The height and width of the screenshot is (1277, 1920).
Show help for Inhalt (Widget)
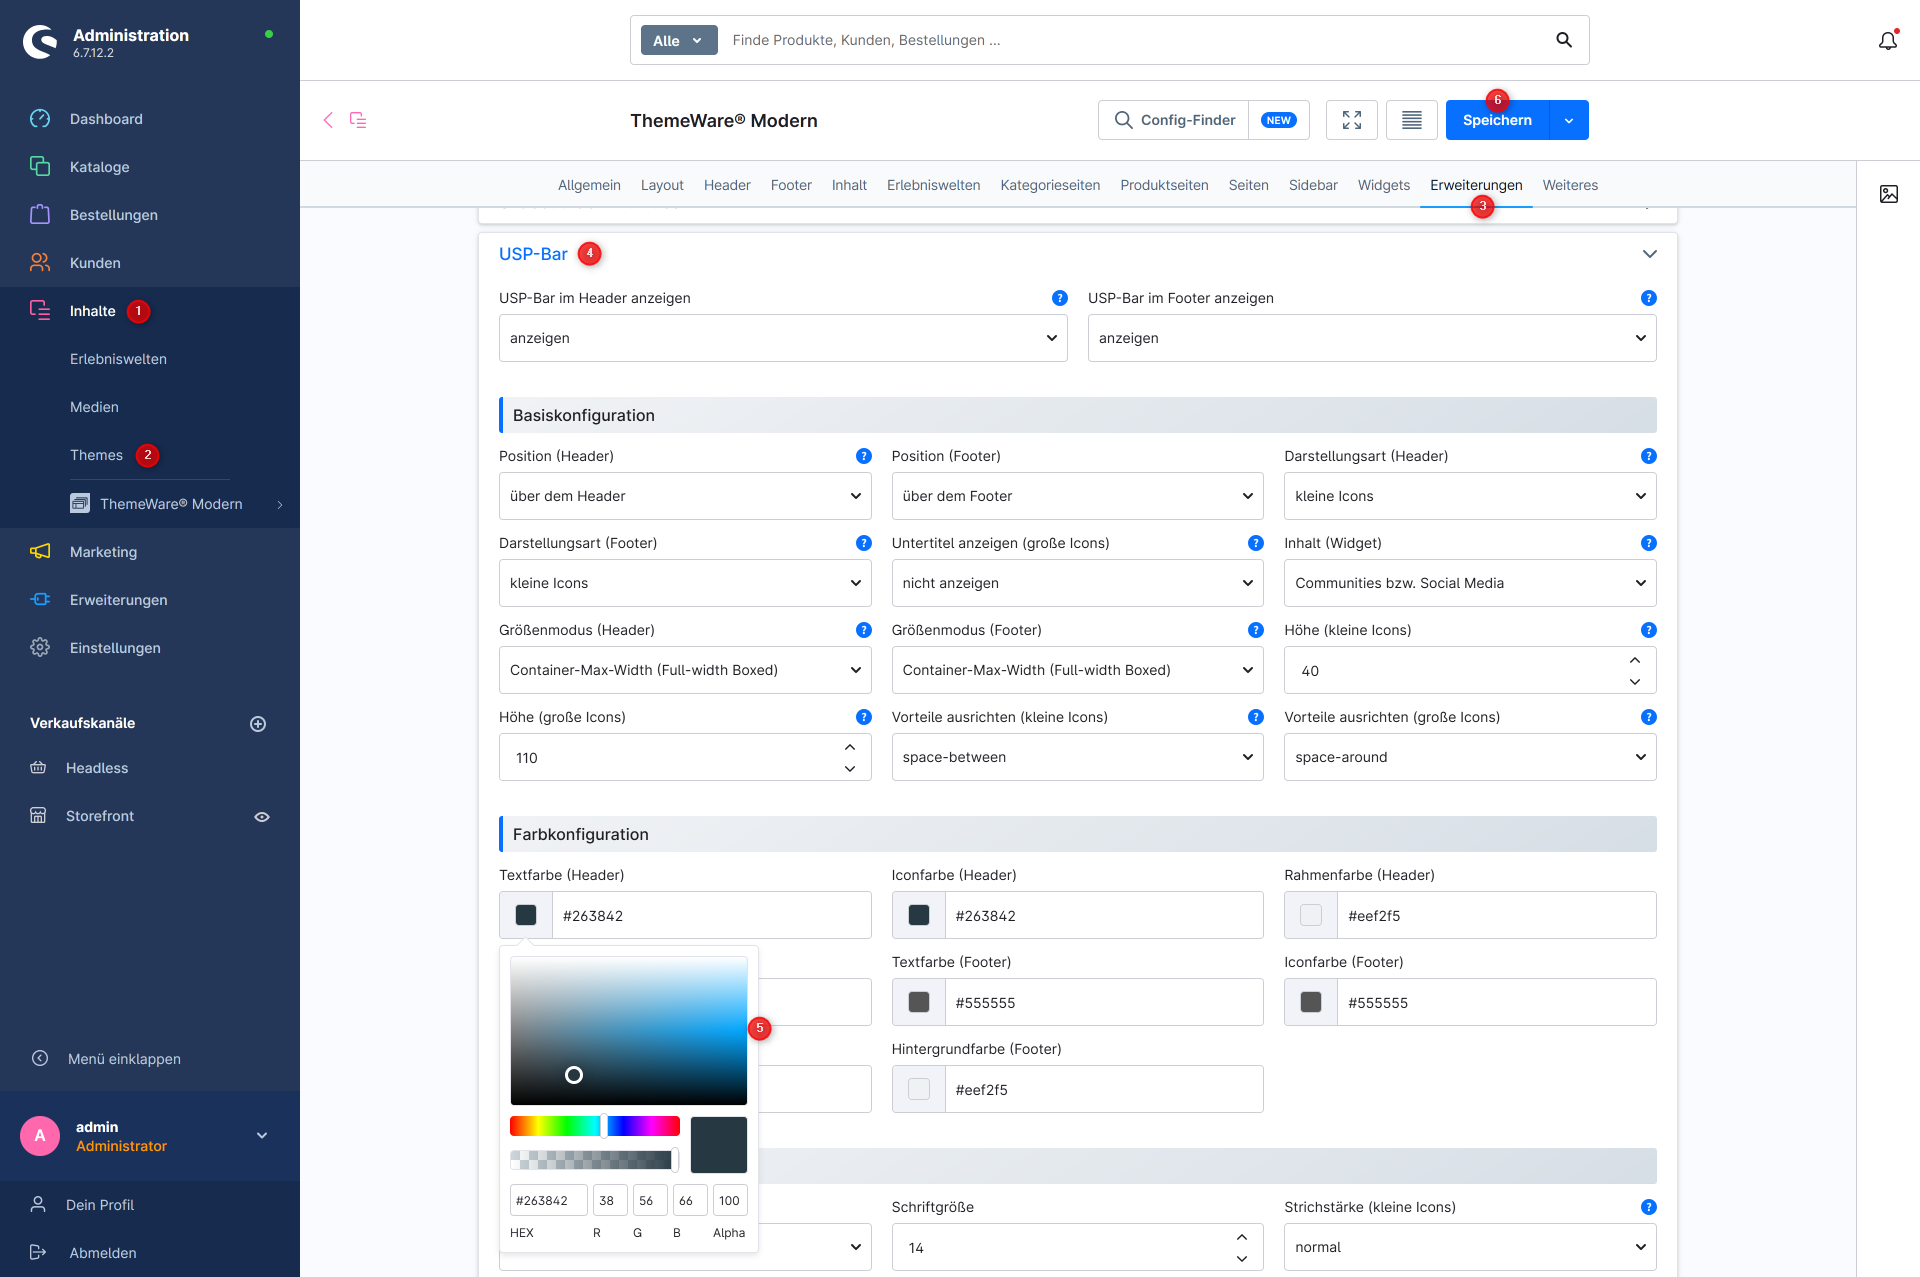[x=1649, y=543]
